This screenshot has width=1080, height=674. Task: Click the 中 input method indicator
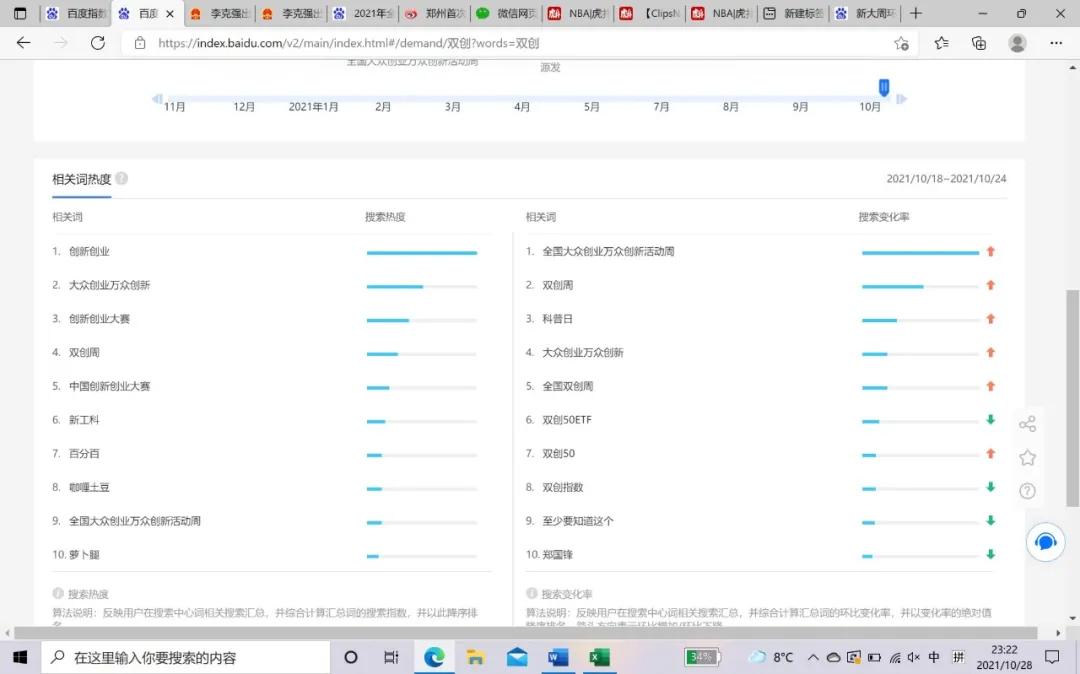click(934, 657)
